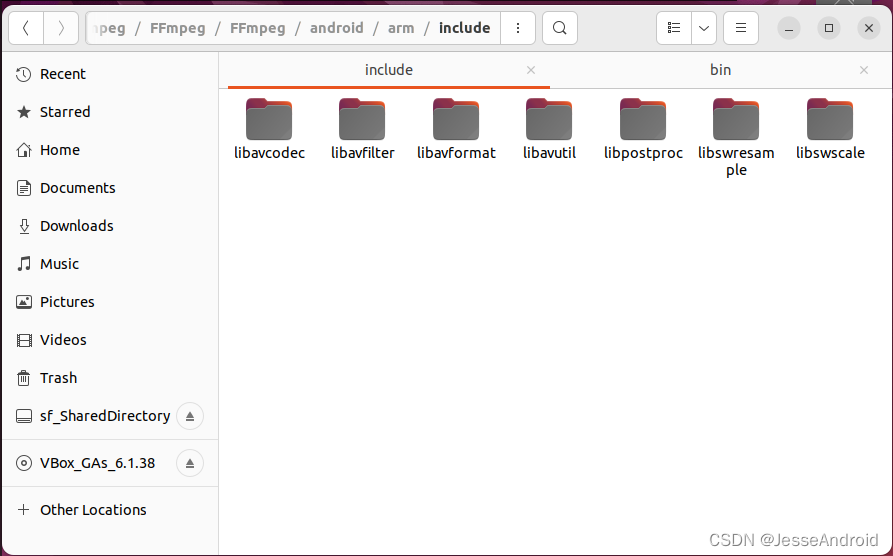Open Recent in the sidebar
Screen dimensions: 893x556
pyautogui.click(x=110, y=74)
